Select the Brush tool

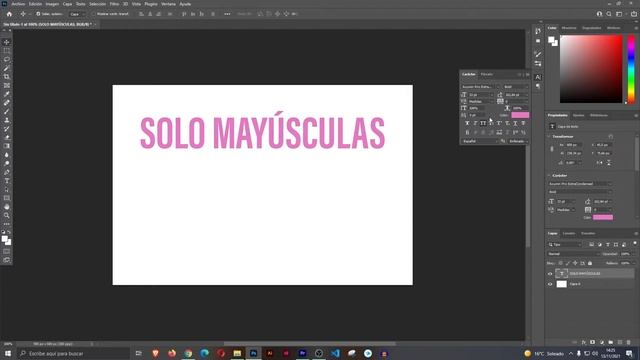(x=7, y=111)
